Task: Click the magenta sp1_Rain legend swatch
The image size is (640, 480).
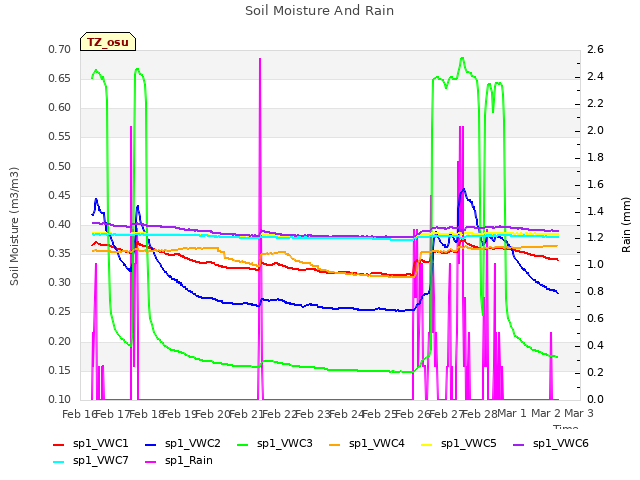Action: click(151, 462)
